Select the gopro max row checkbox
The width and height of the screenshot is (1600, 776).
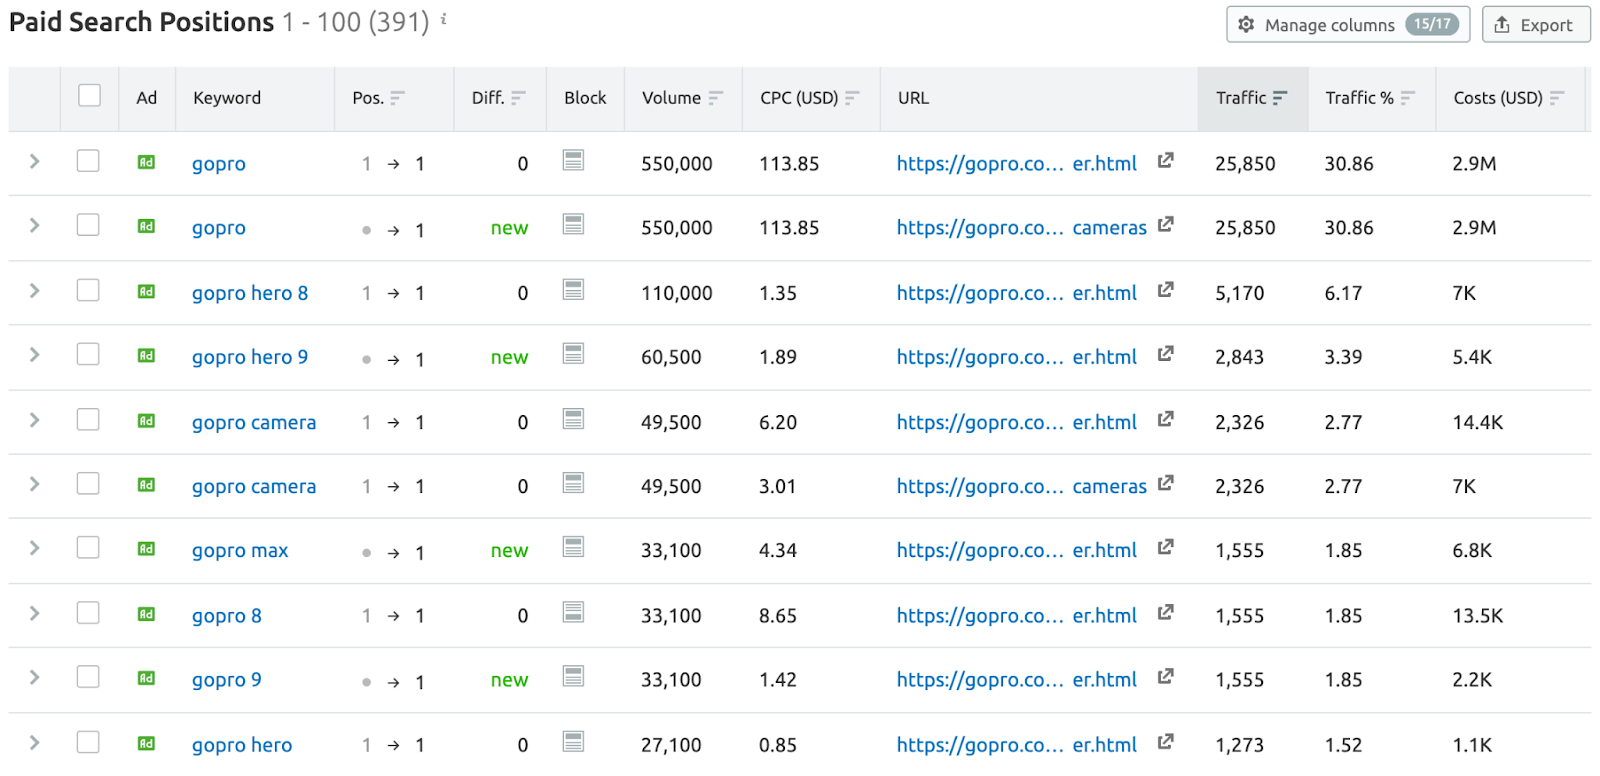click(88, 547)
